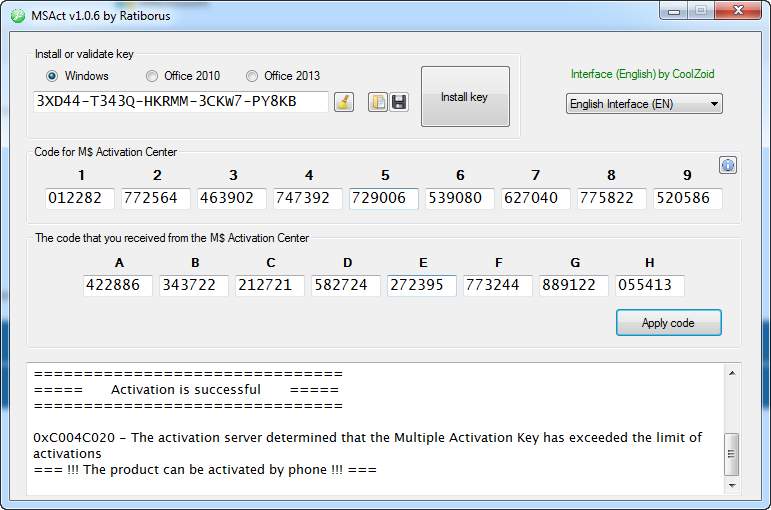Screen dimensions: 771x510
Task: Click the log scrollbar up arrow
Action: [x=732, y=373]
